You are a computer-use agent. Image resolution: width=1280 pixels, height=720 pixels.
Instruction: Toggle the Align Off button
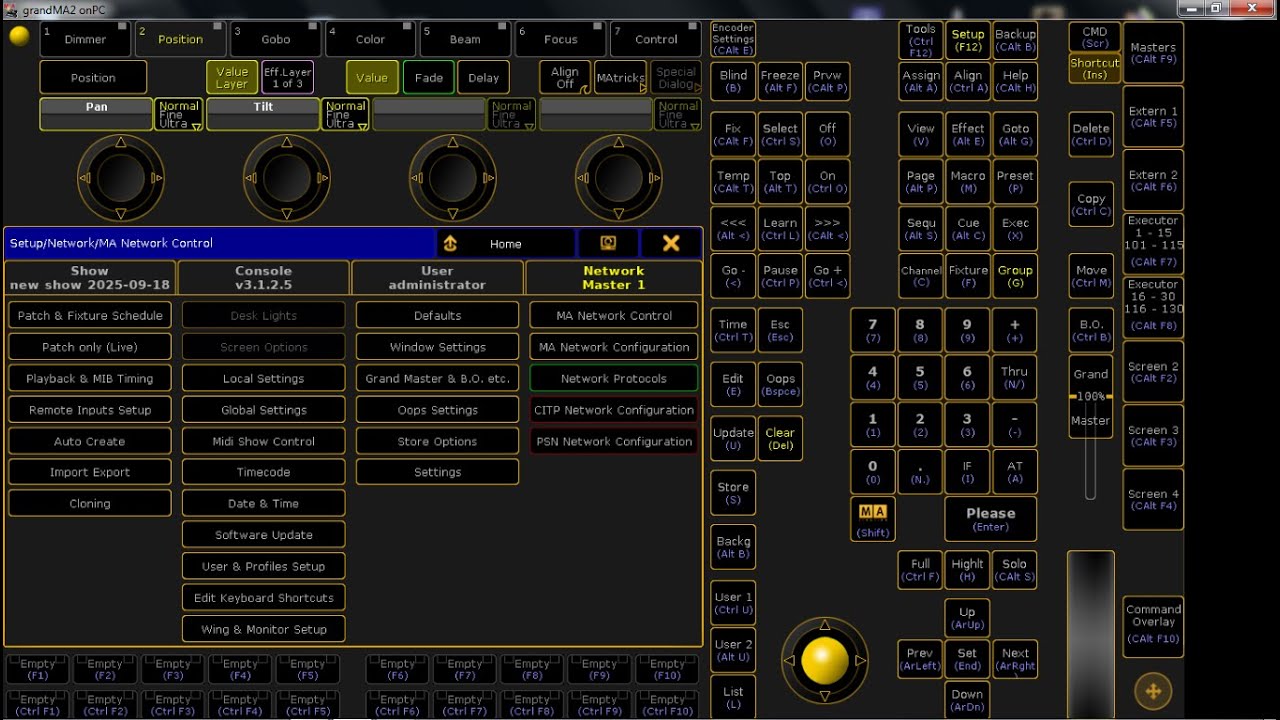[565, 78]
